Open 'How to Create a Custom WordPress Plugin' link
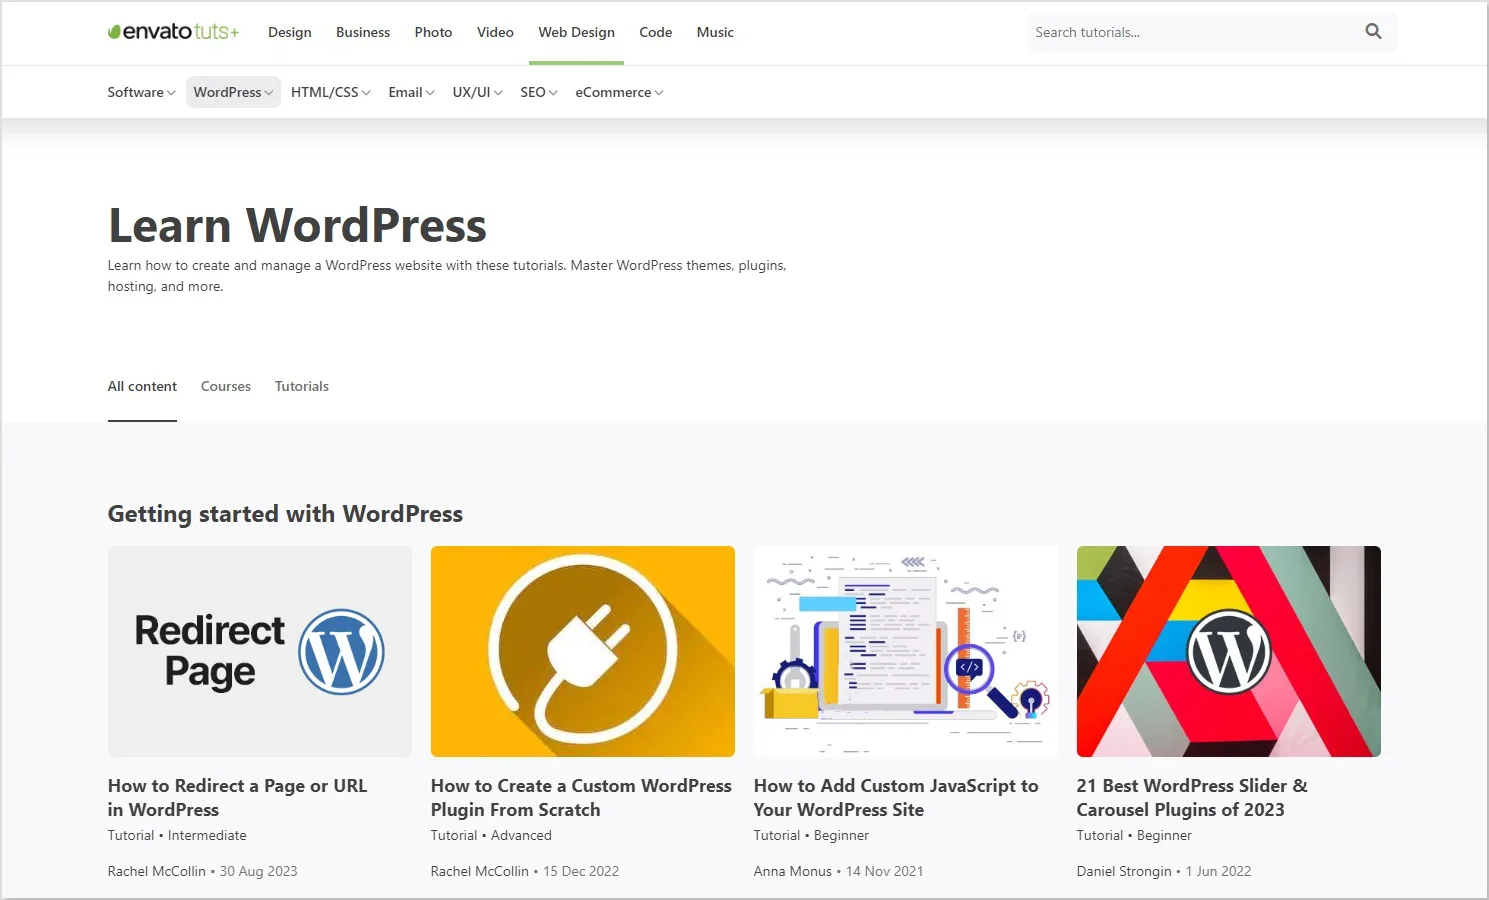 tap(581, 798)
